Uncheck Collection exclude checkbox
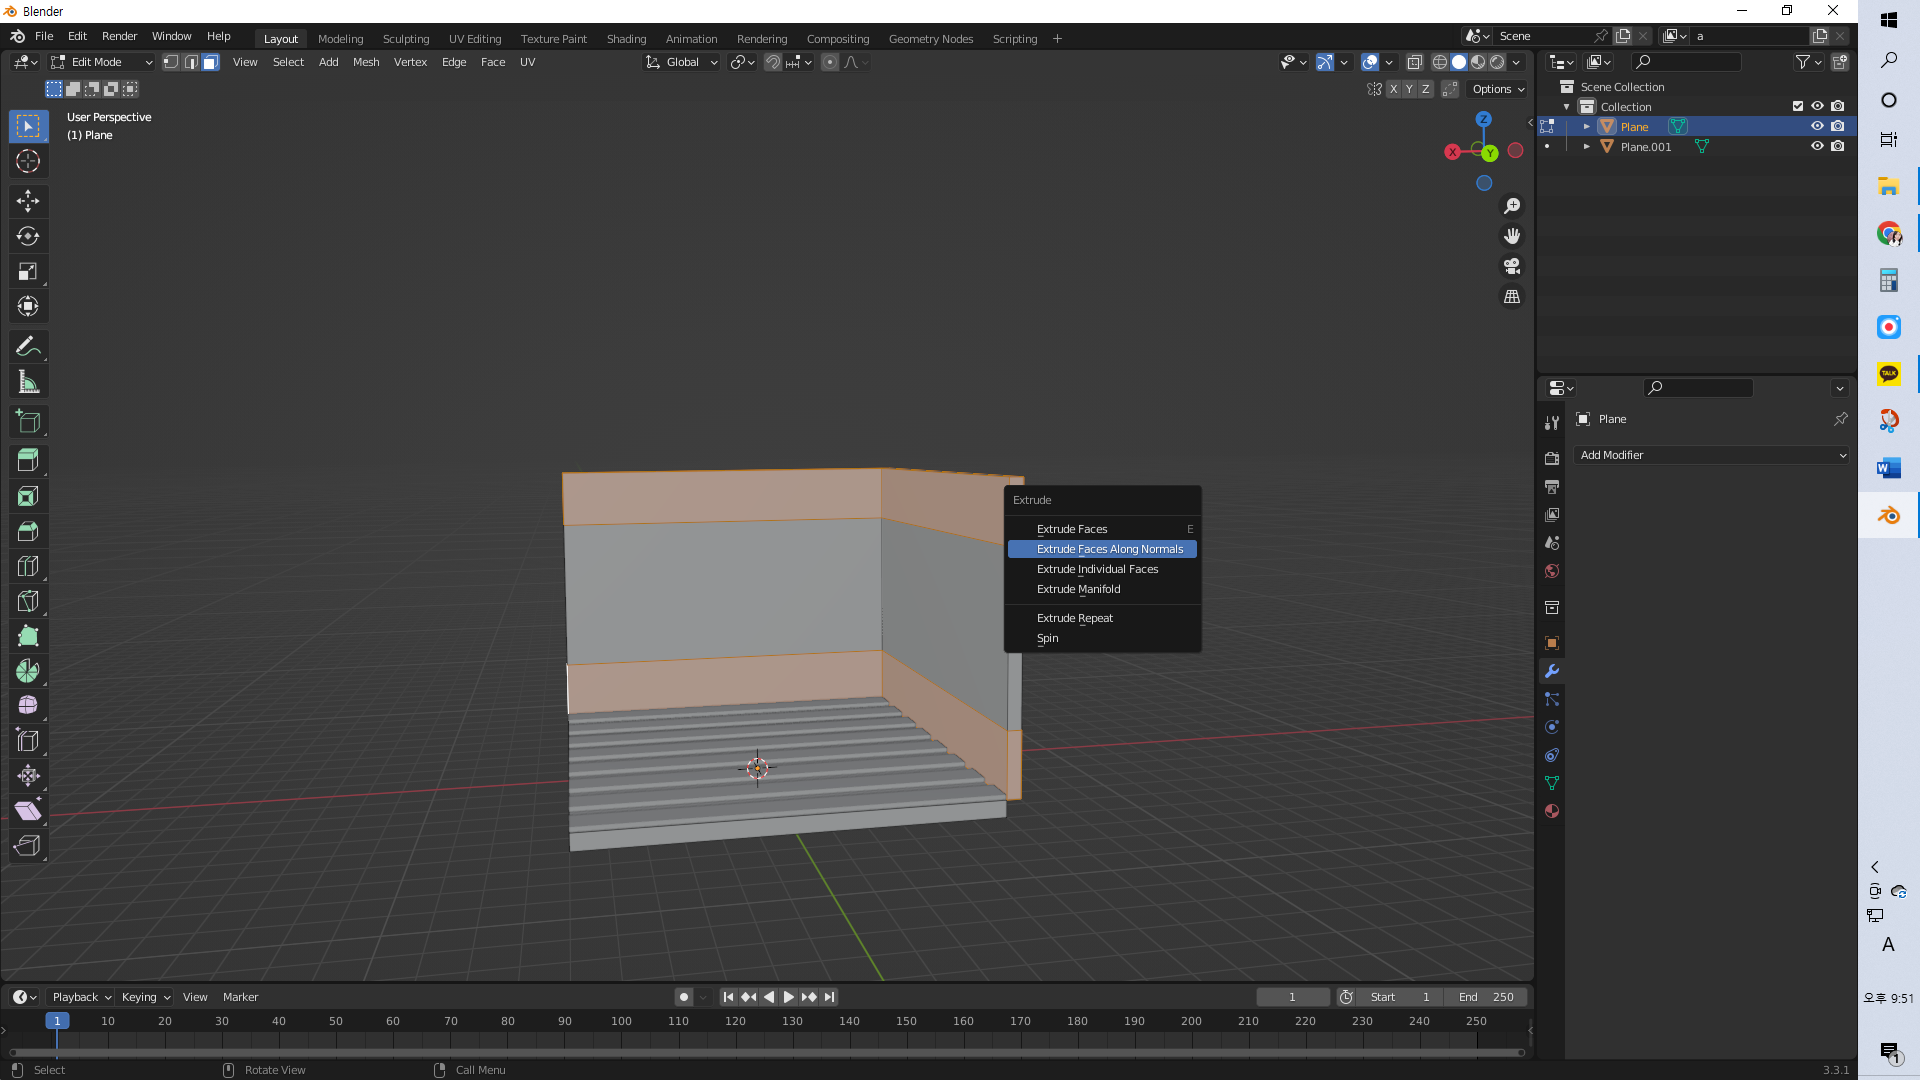Image resolution: width=1920 pixels, height=1080 pixels. click(x=1797, y=106)
